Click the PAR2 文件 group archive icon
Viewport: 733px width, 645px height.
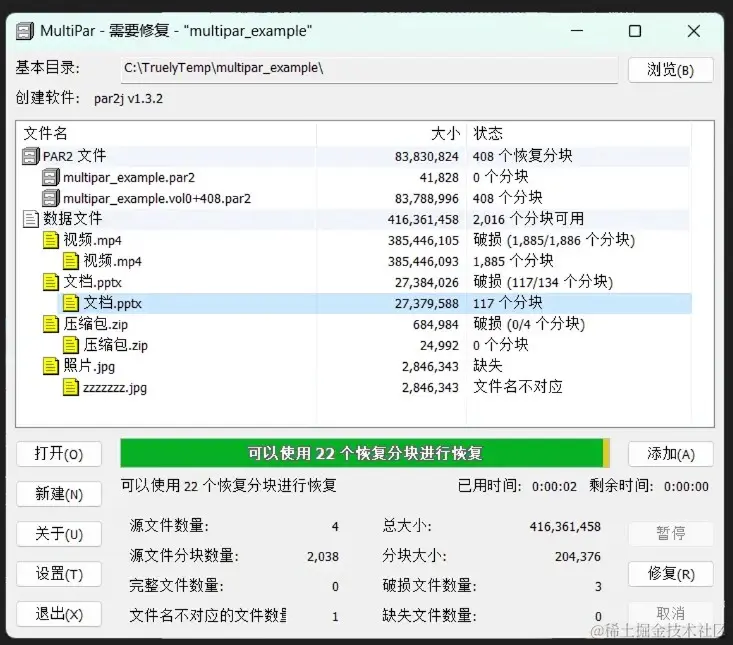point(31,156)
